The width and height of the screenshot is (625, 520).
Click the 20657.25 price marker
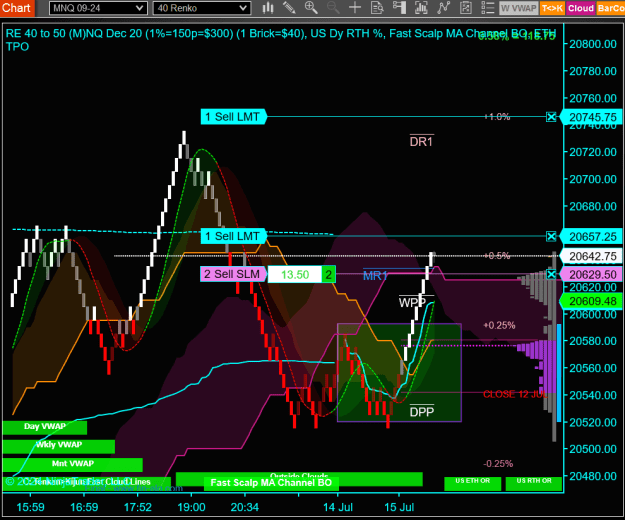click(592, 237)
